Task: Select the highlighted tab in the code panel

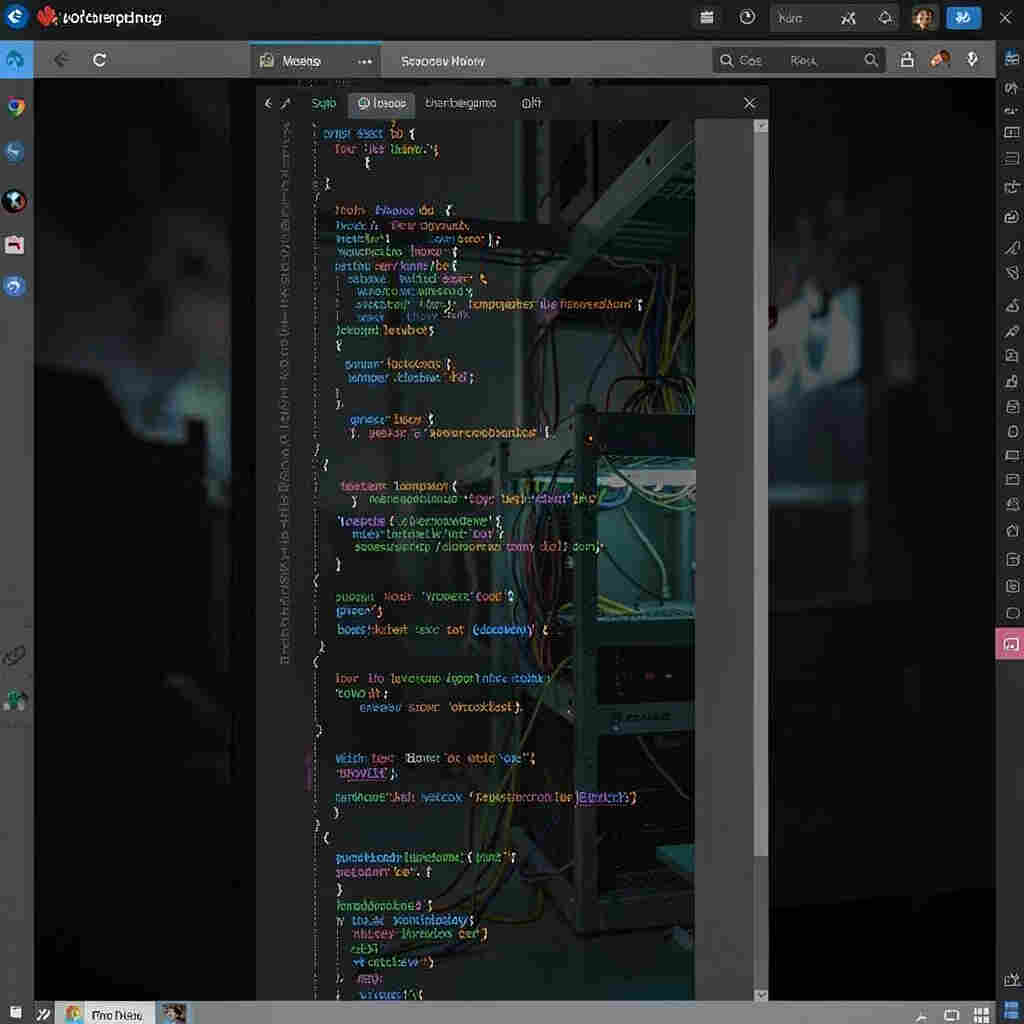Action: pos(381,104)
